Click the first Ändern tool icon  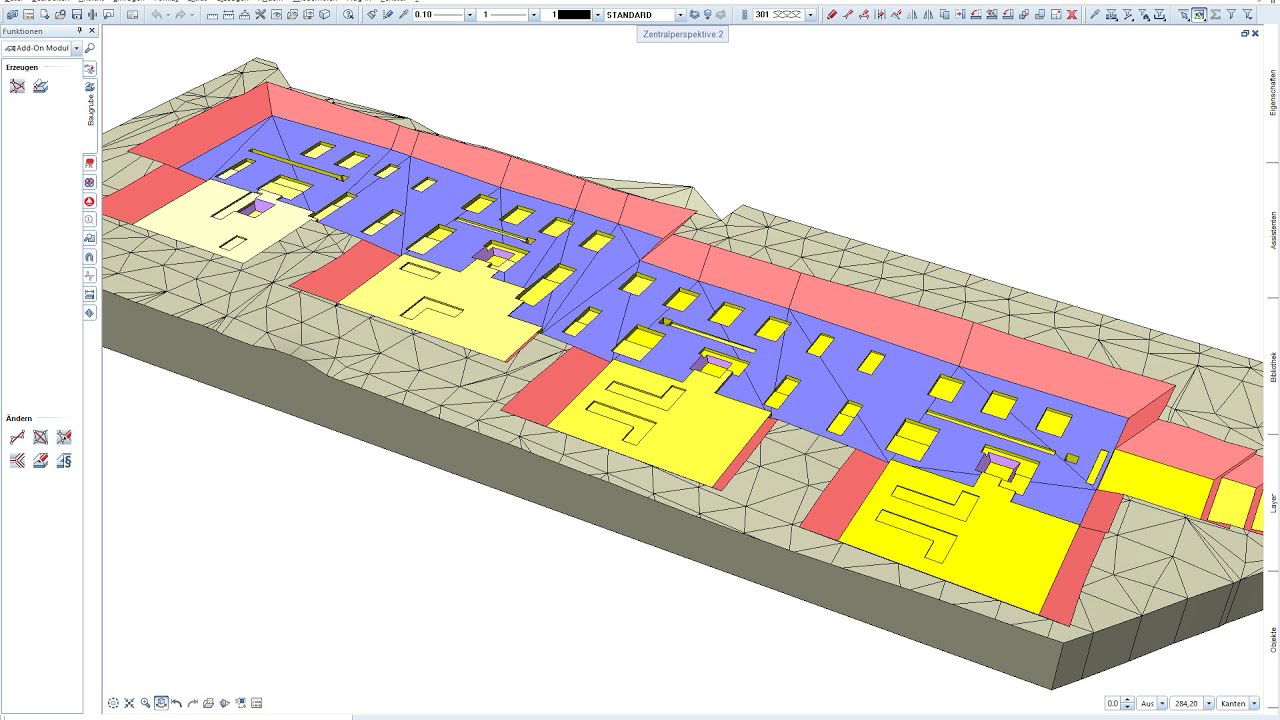point(17,437)
